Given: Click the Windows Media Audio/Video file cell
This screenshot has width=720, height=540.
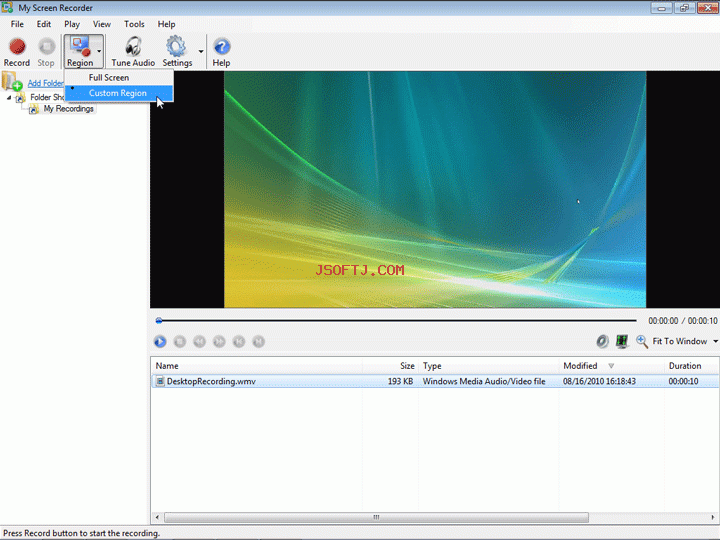Looking at the screenshot, I should pyautogui.click(x=484, y=381).
